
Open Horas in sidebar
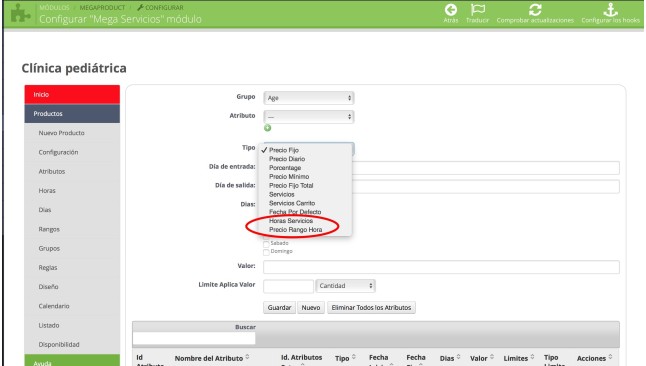pos(72,190)
